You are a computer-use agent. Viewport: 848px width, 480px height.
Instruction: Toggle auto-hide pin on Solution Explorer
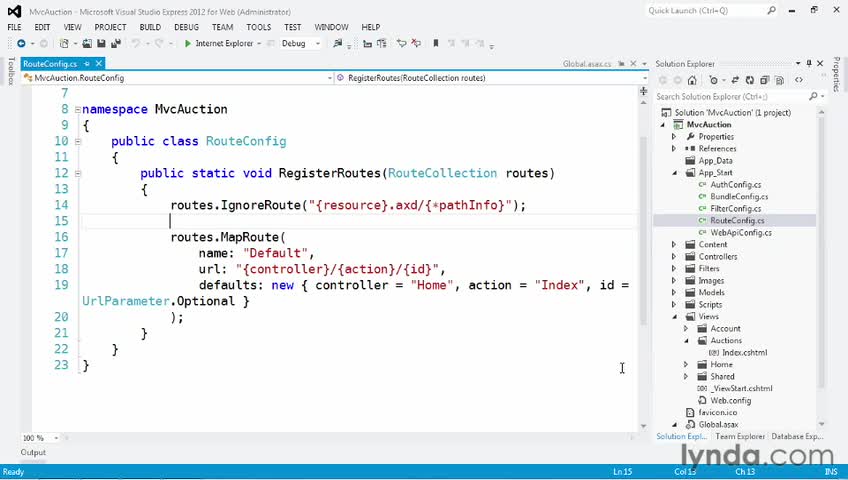pyautogui.click(x=809, y=63)
